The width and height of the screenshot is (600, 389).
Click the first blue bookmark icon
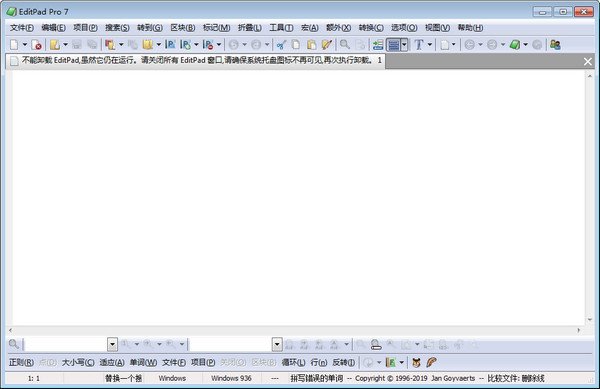(170, 45)
